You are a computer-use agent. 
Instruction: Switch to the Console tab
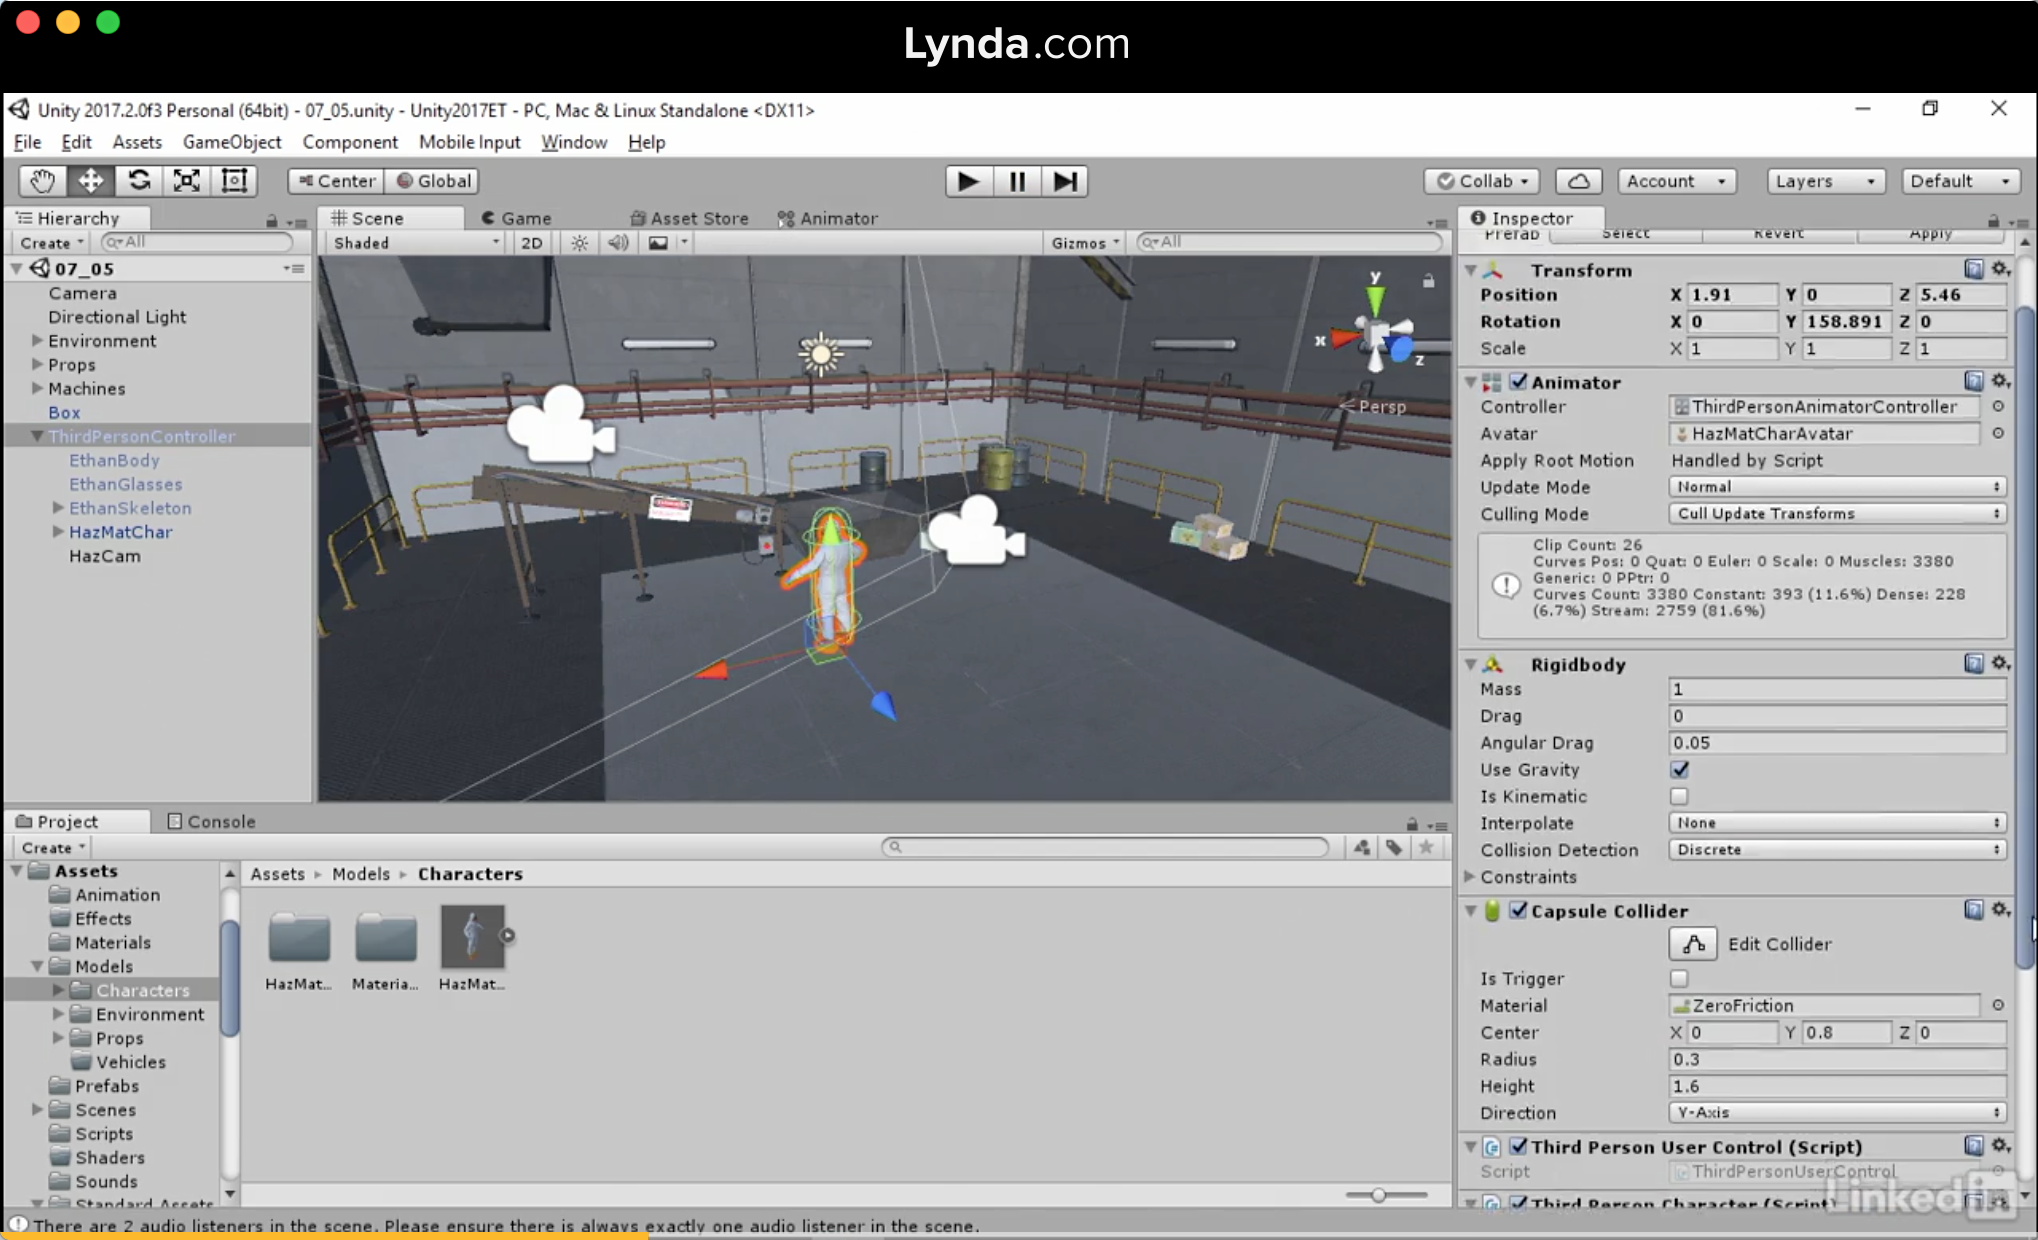211,821
